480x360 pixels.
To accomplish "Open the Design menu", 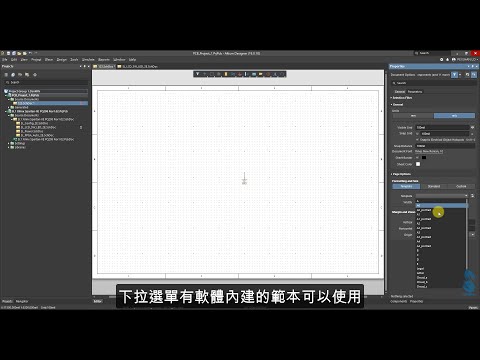I will 61,59.
